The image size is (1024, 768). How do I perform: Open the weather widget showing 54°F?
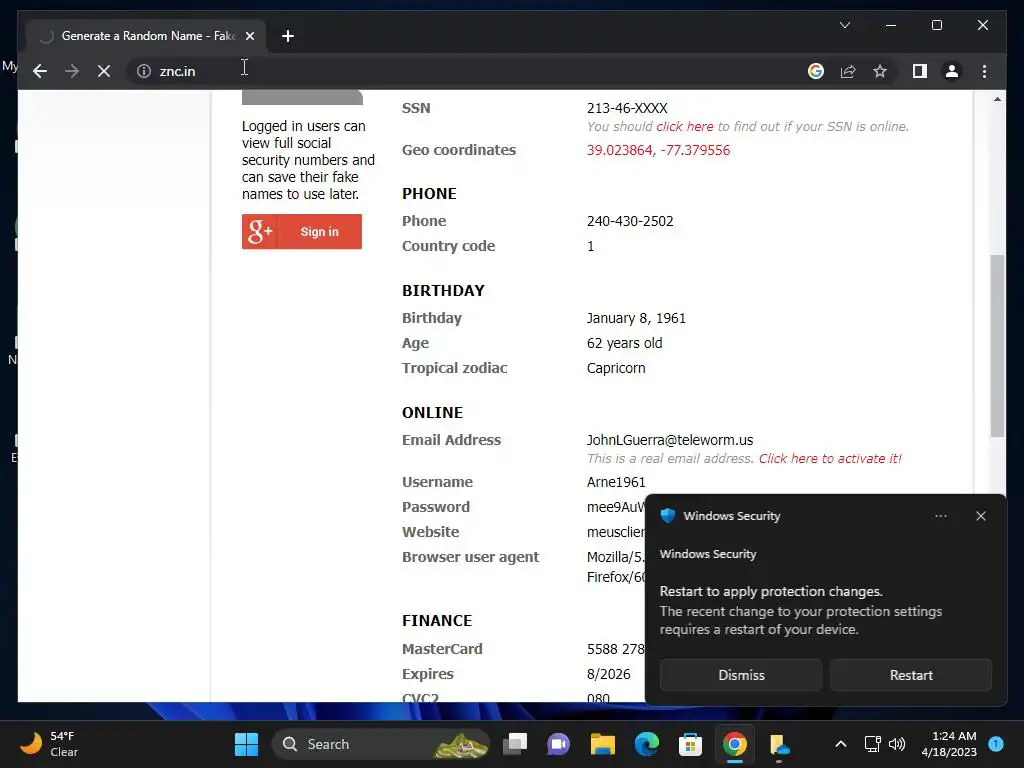tap(49, 744)
